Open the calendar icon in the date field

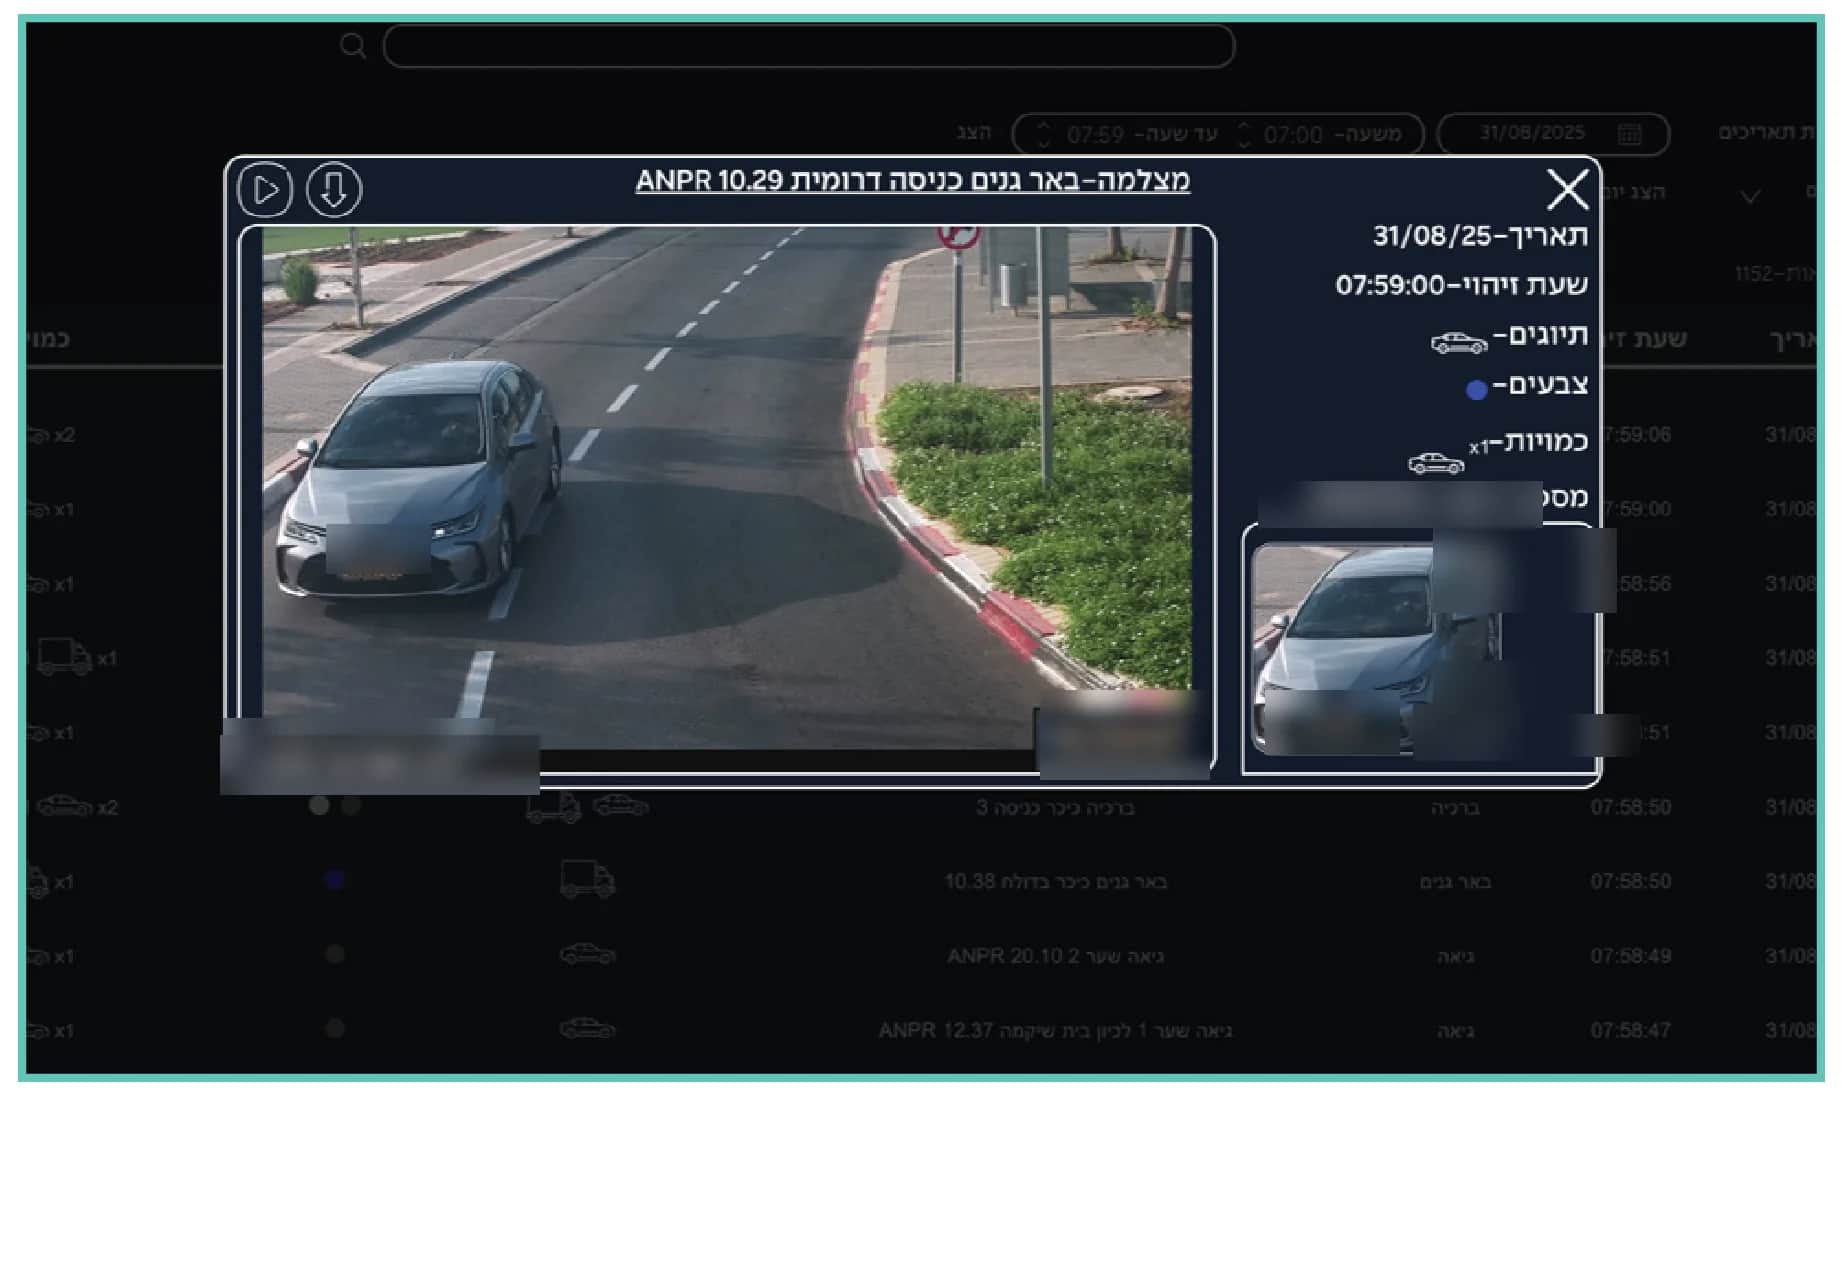[1629, 134]
